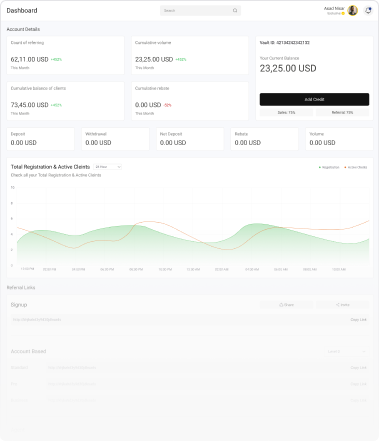The height and width of the screenshot is (441, 379).
Task: Click the user profile avatar photo
Action: pyautogui.click(x=353, y=11)
